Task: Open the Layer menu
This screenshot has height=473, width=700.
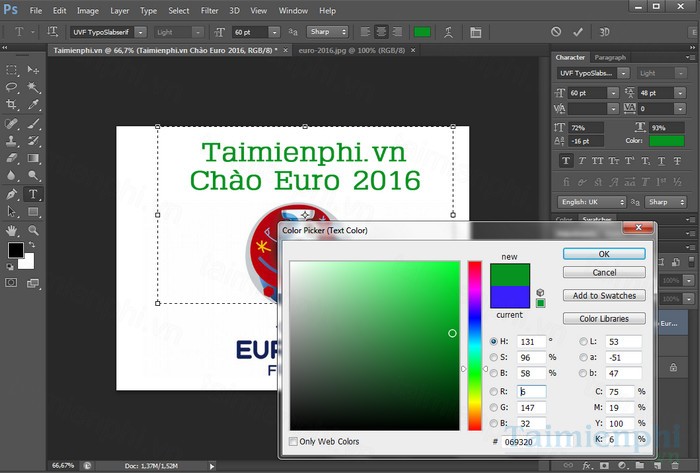Action: pyautogui.click(x=120, y=11)
